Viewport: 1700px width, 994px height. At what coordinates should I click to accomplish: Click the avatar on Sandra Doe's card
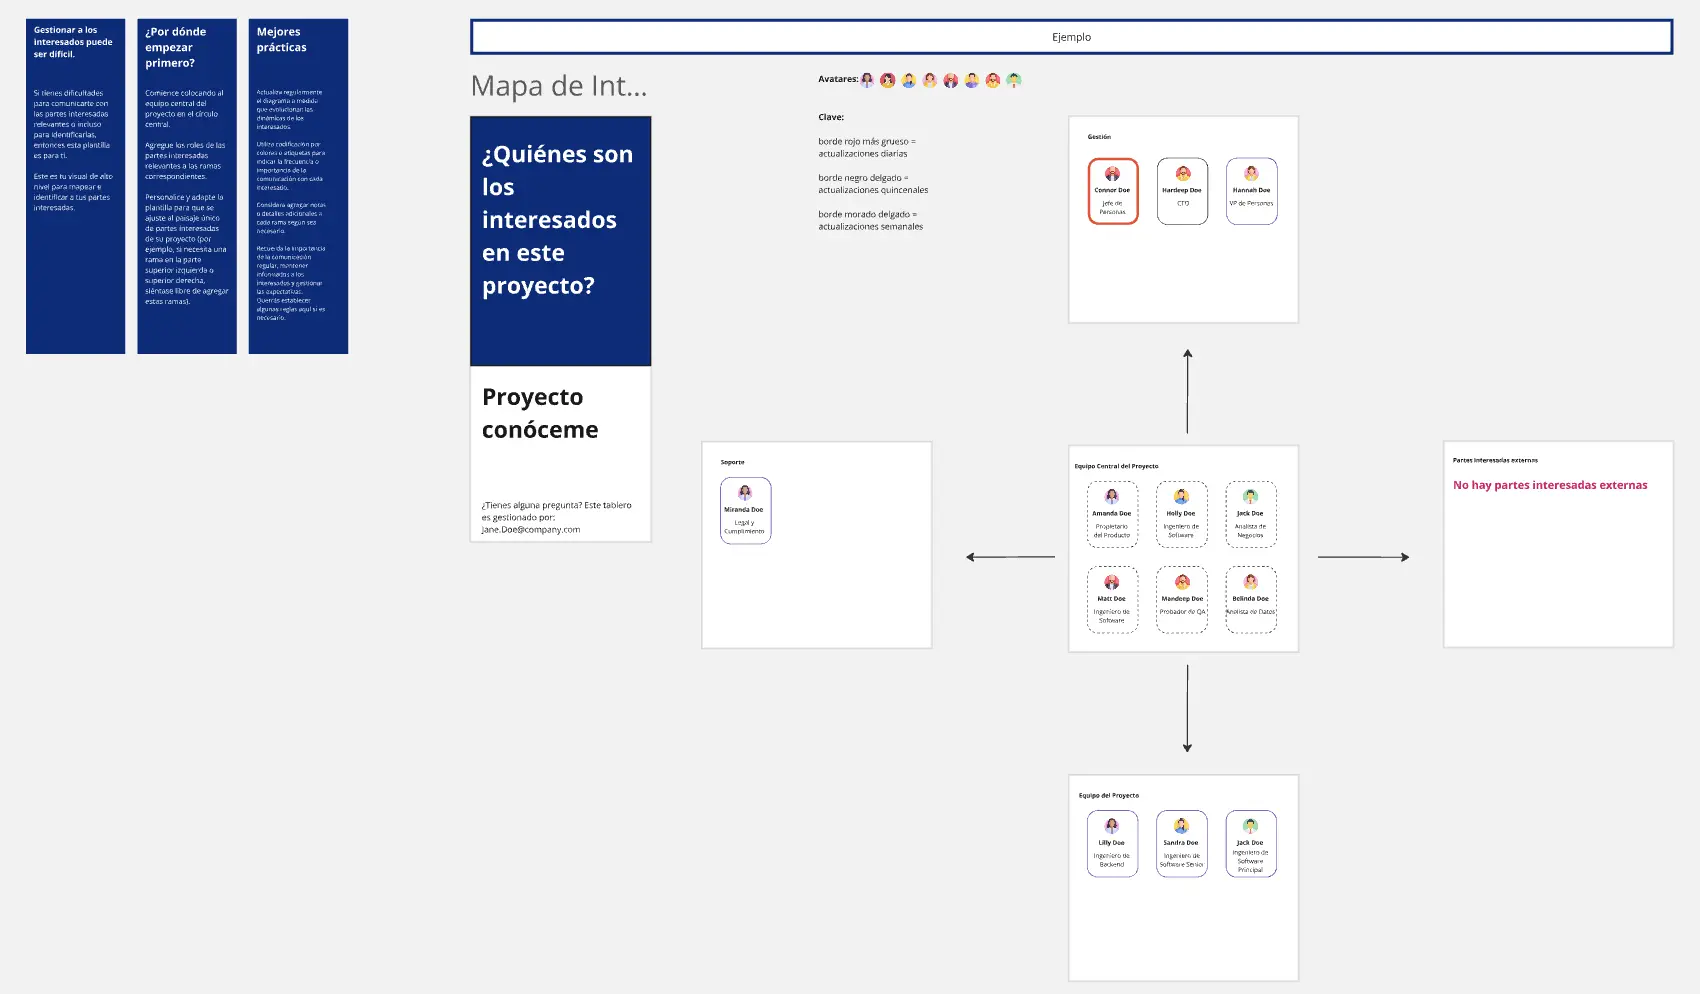(x=1181, y=826)
